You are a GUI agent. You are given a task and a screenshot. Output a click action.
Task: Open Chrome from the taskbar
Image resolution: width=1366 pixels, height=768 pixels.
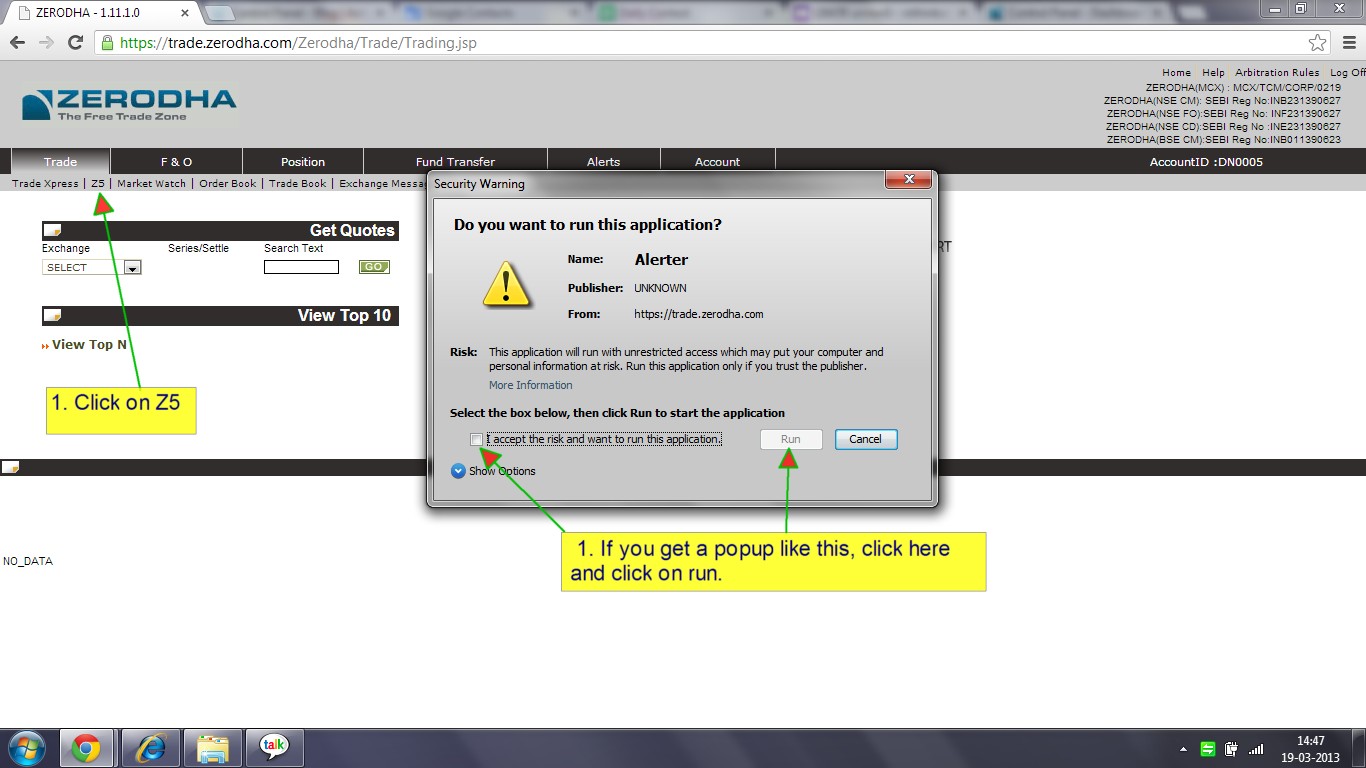[86, 748]
